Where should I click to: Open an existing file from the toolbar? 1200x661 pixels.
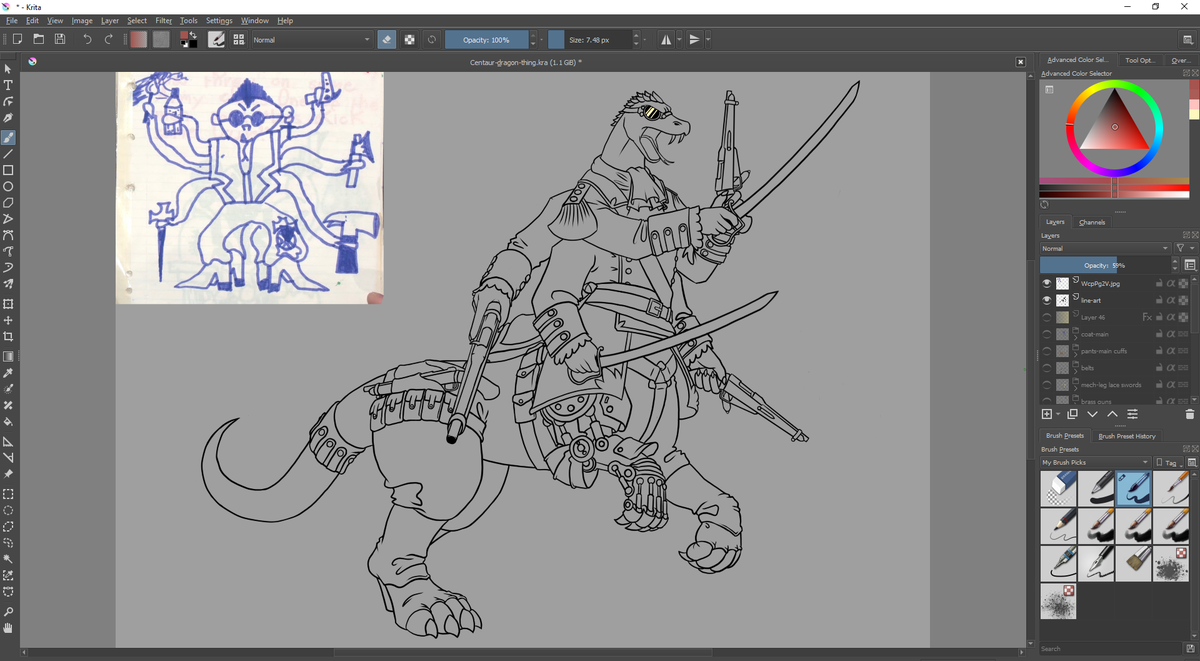point(38,39)
